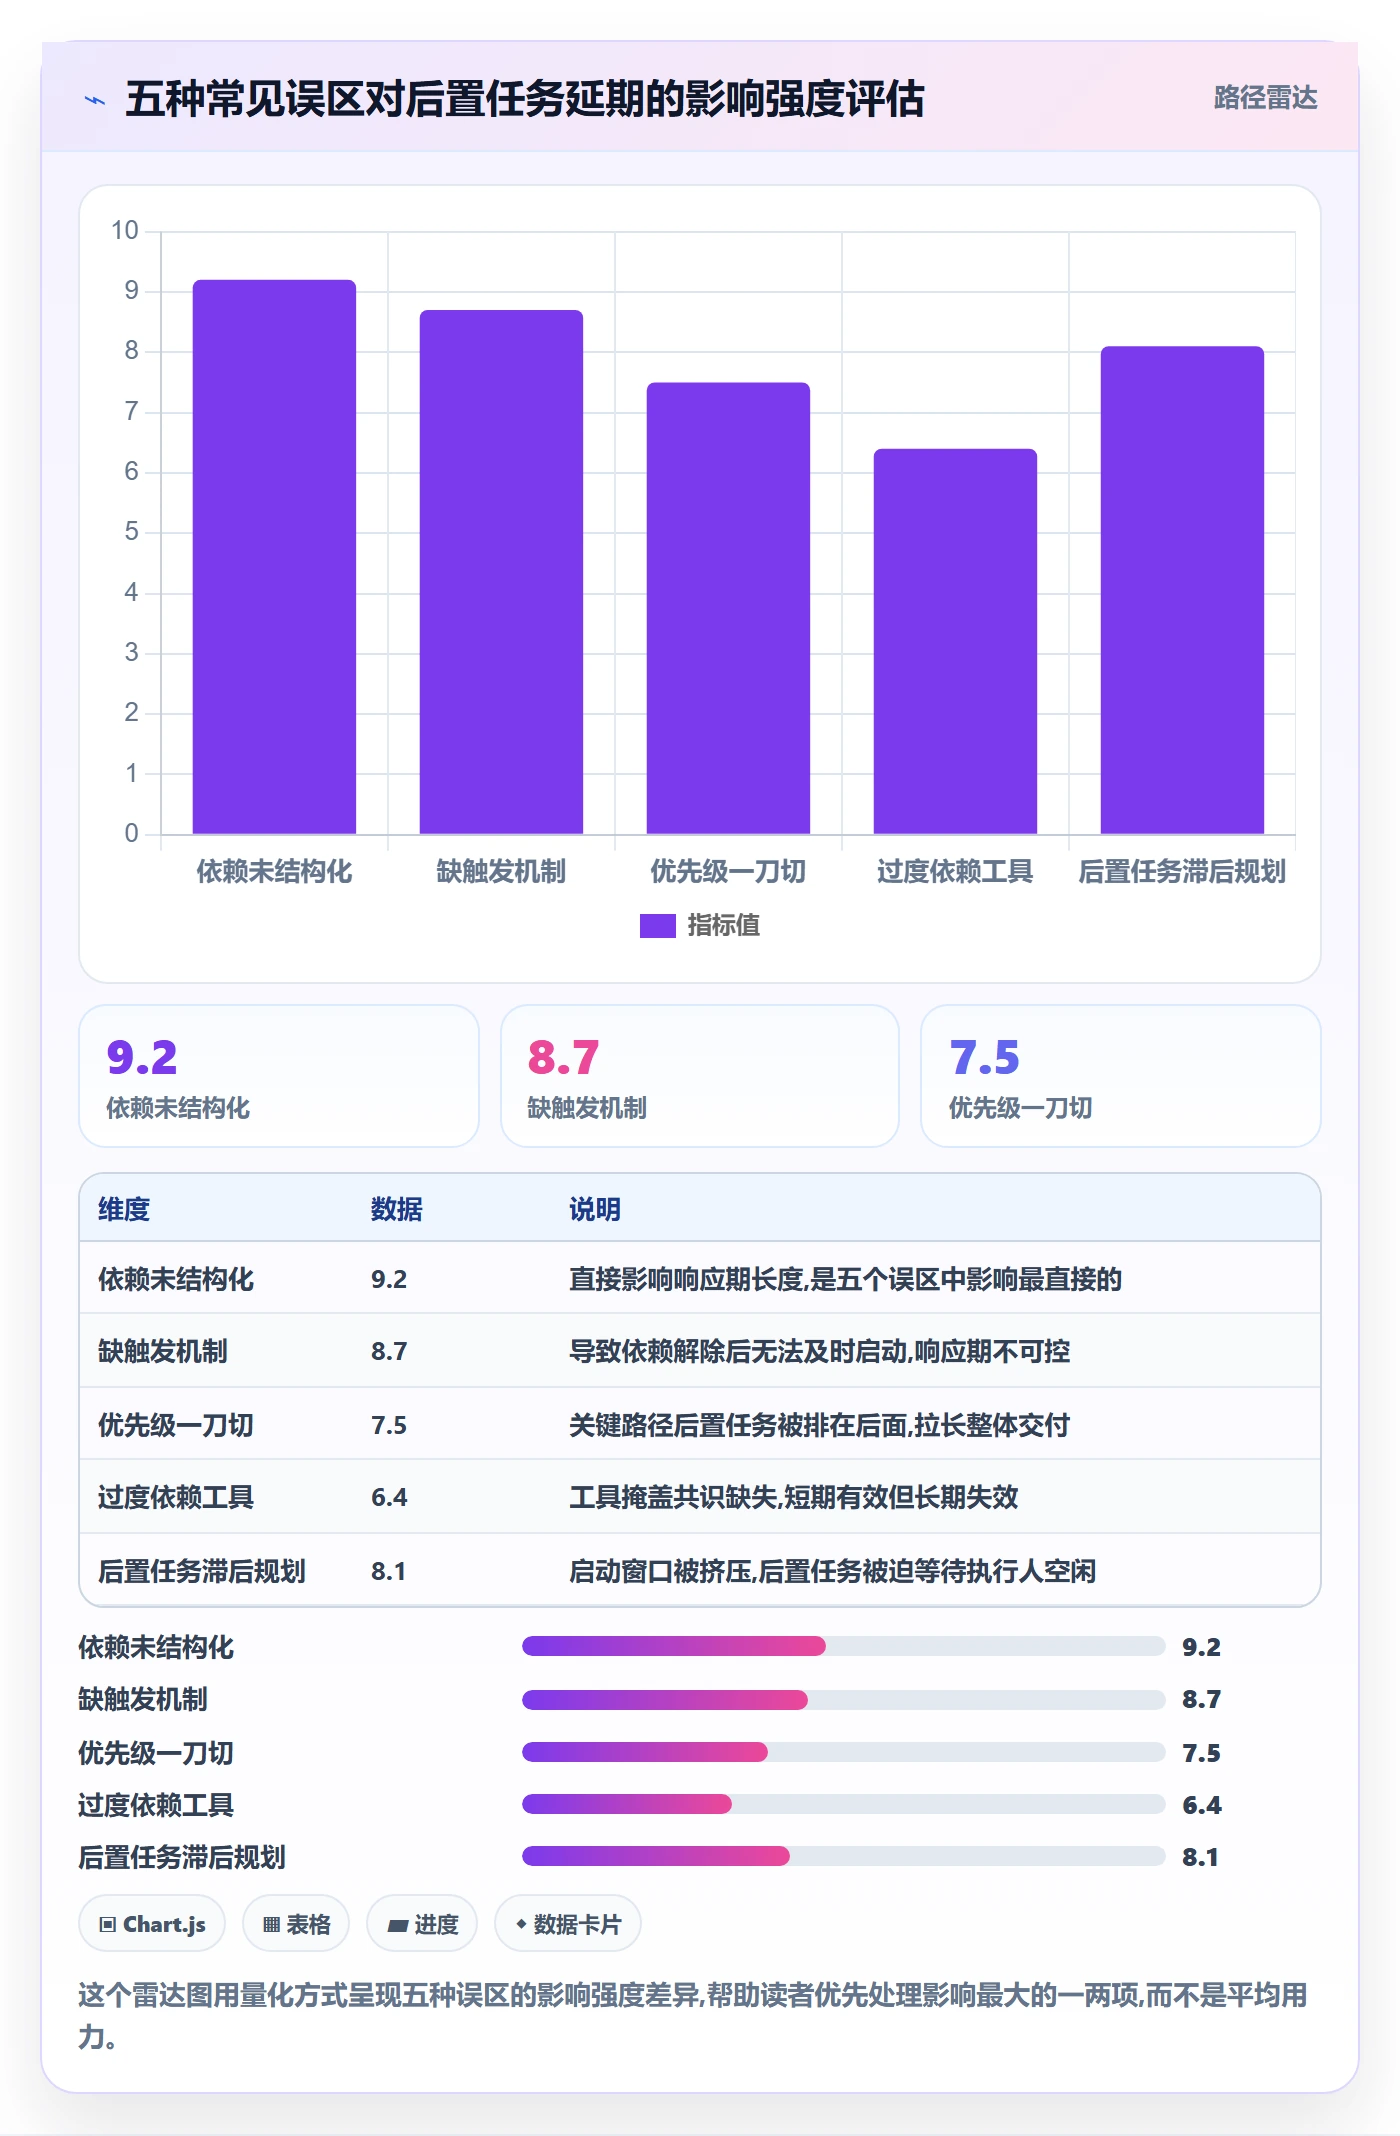
Task: Select the 优先级一刀切 bar in chart
Action: 728,608
